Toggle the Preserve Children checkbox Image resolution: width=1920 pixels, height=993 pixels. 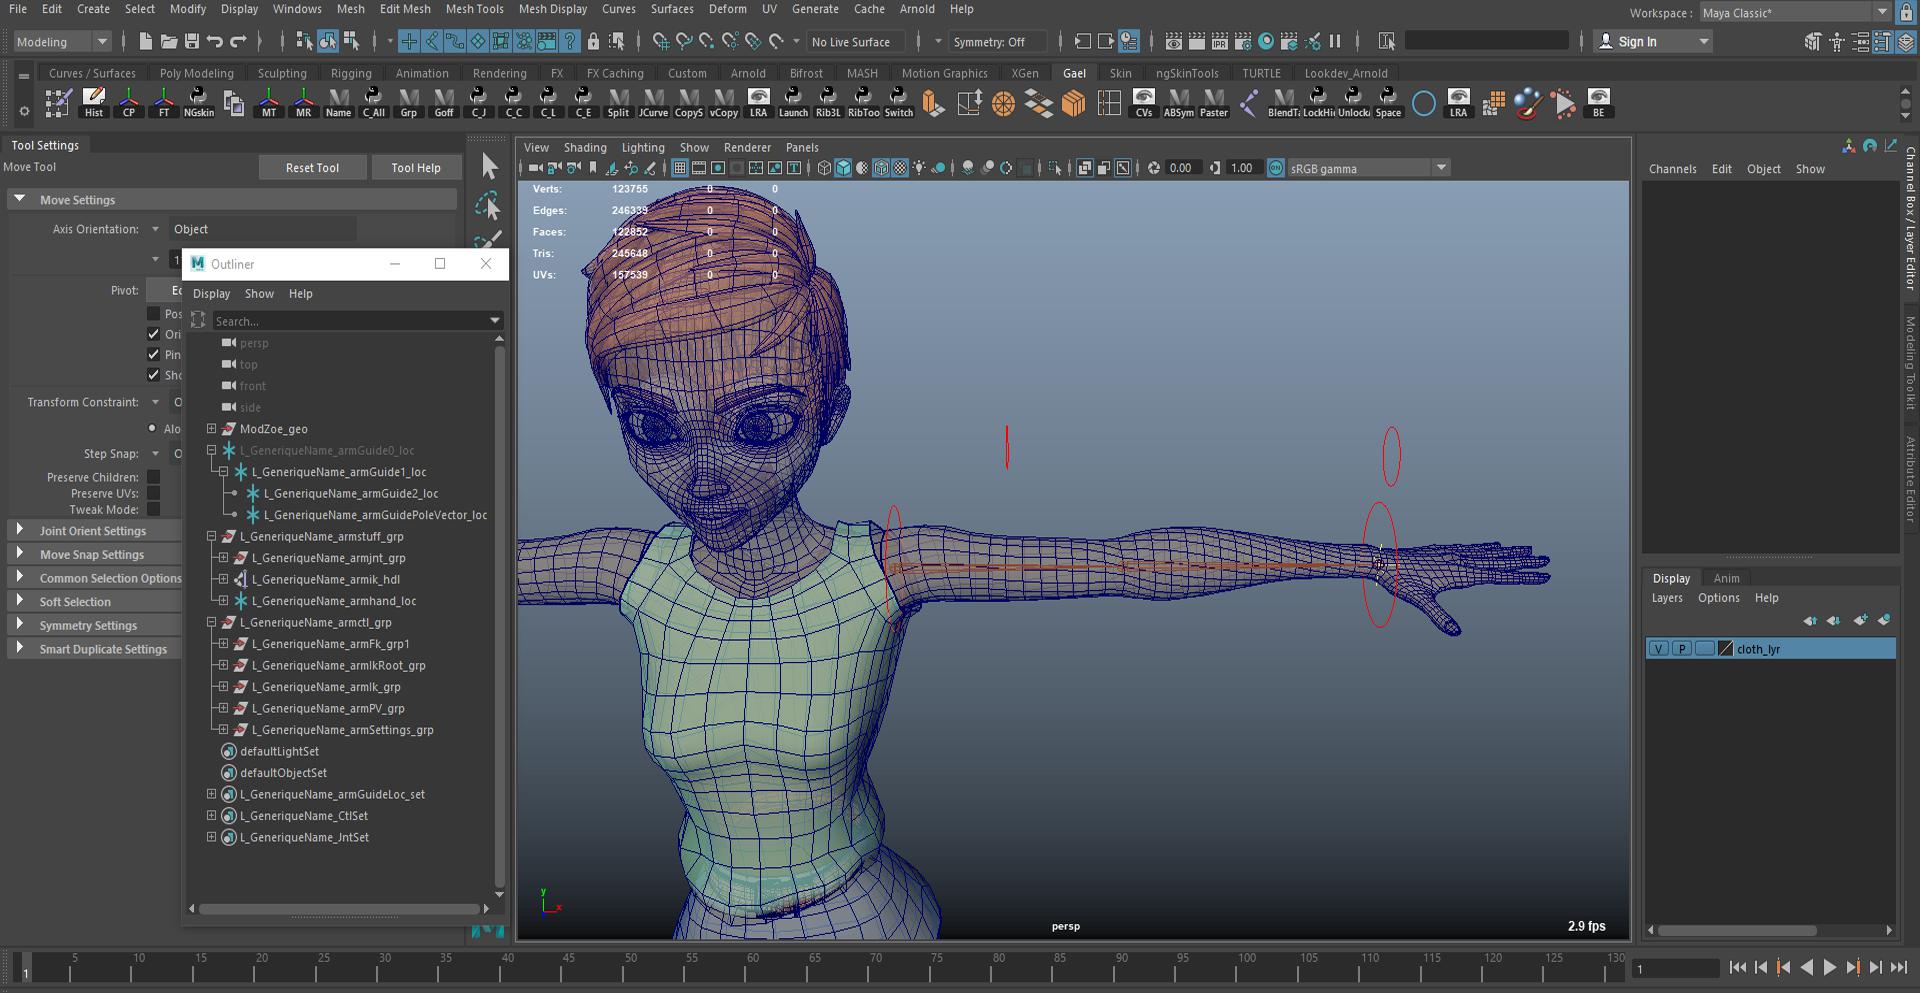tap(153, 477)
